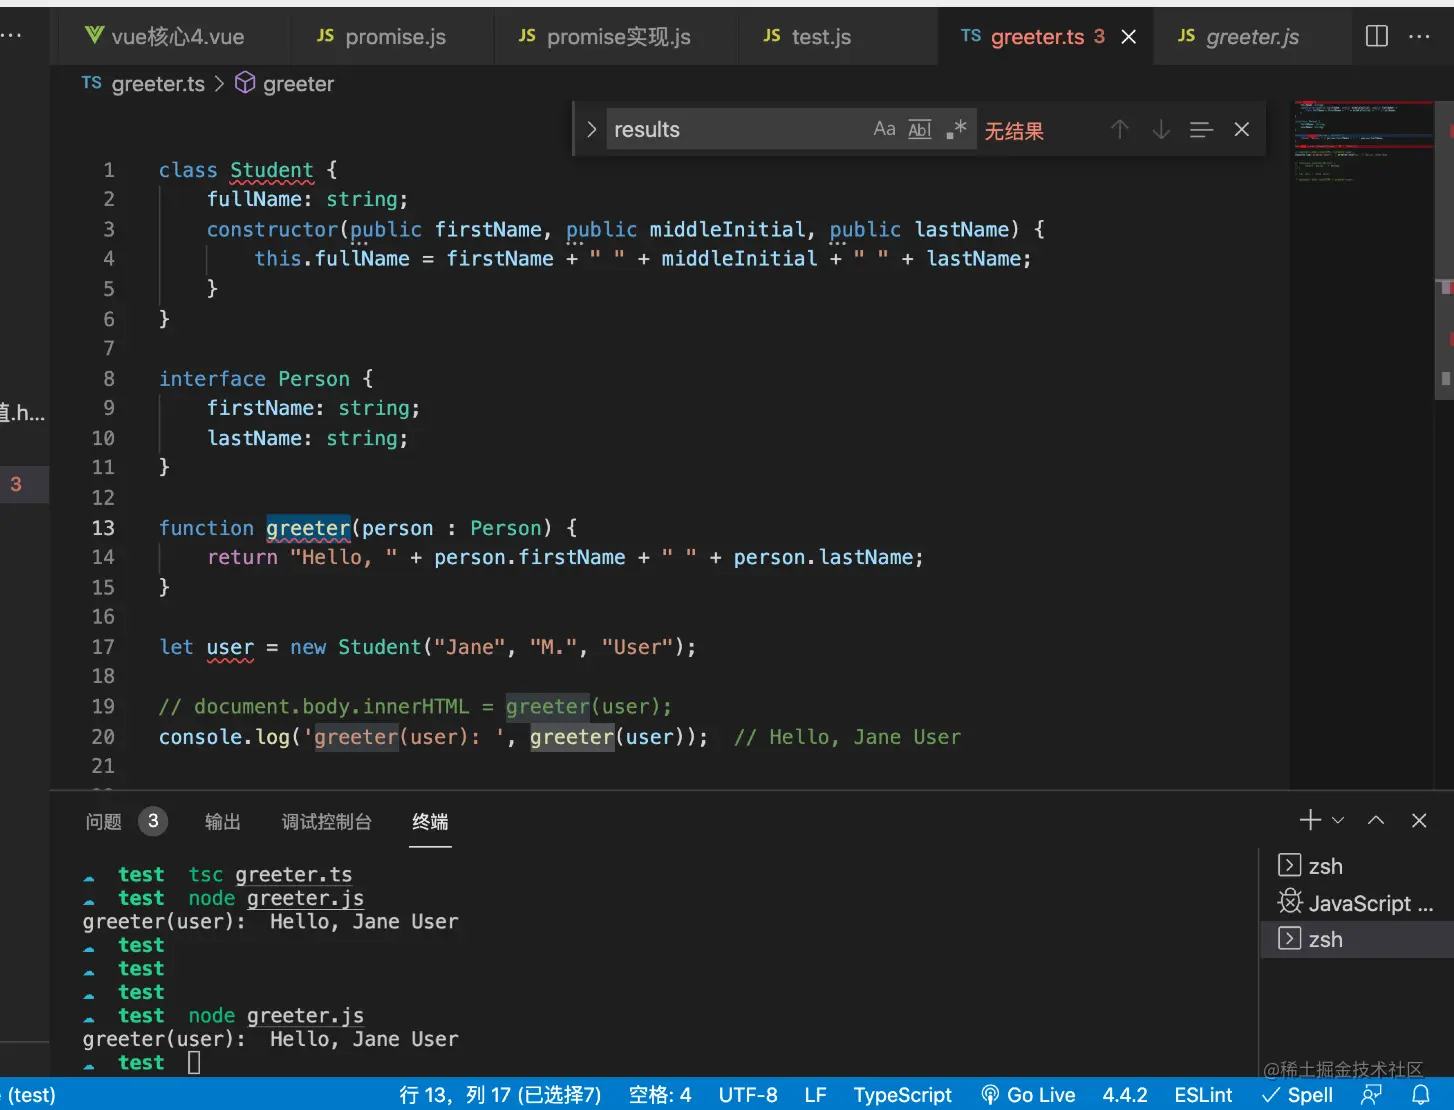Close the find widget
Screen dimensions: 1454x1110
point(1242,129)
